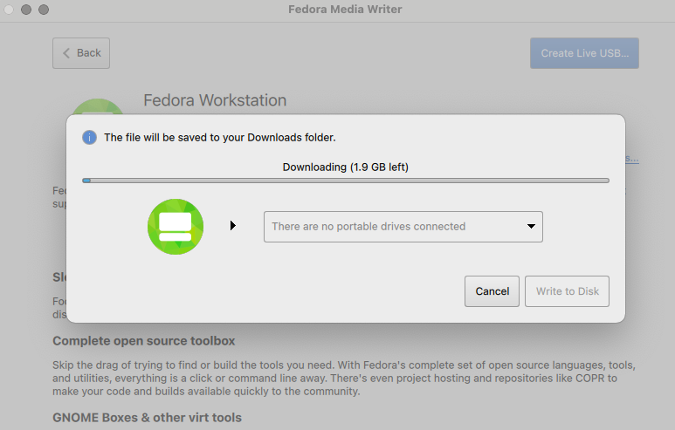Click the Complete open source toolbox heading
Image resolution: width=675 pixels, height=430 pixels.
tap(143, 340)
